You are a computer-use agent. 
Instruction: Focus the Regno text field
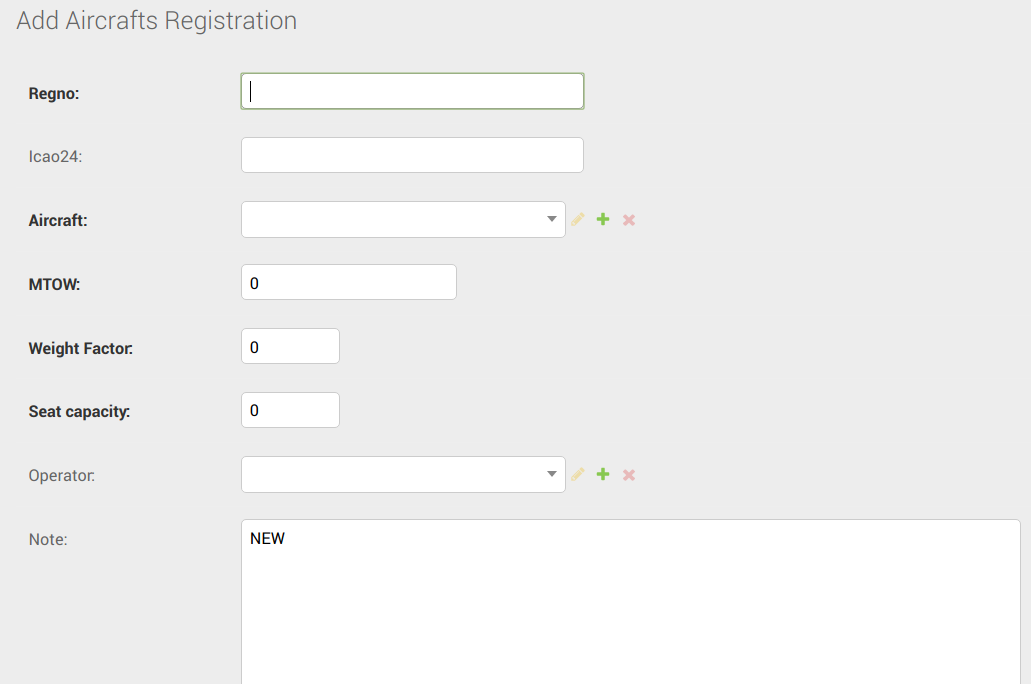pyautogui.click(x=412, y=91)
